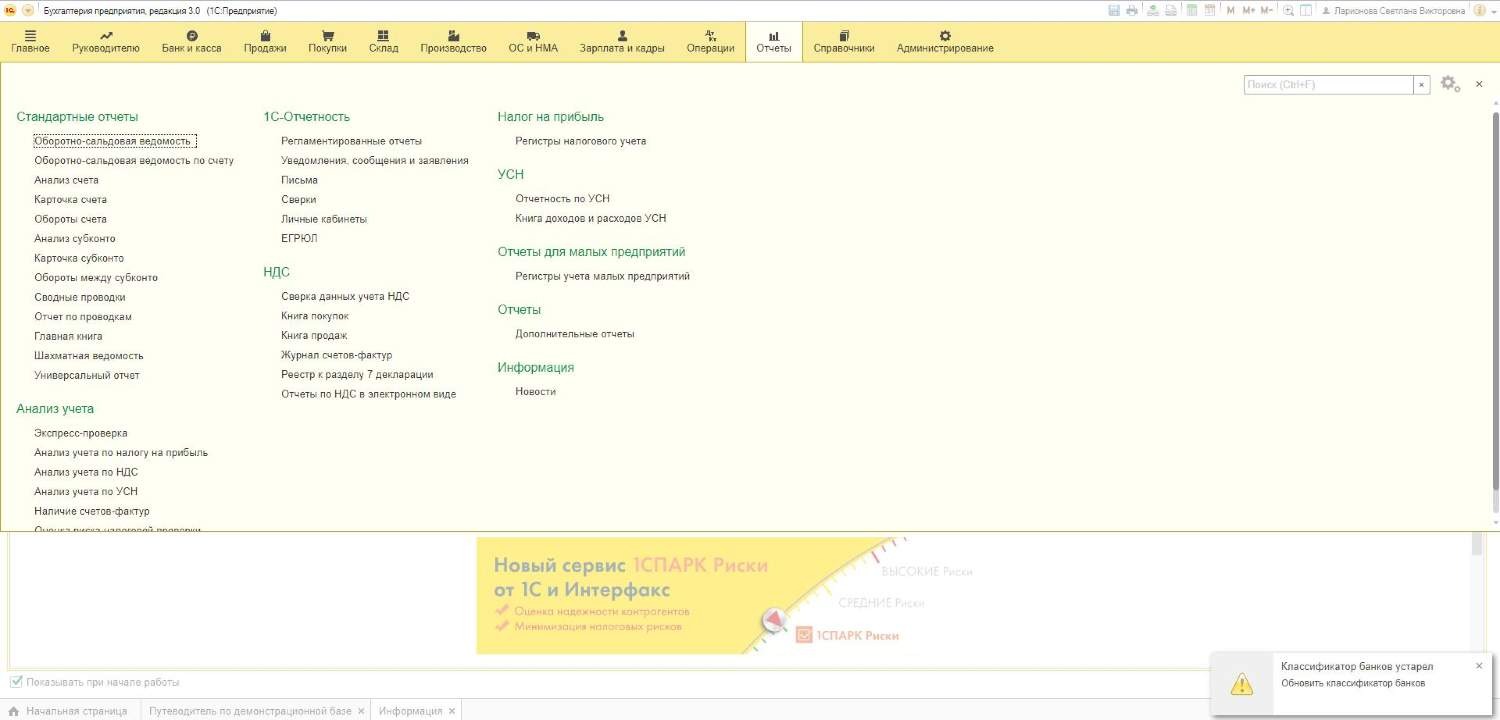Click the M memory button
This screenshot has width=1500, height=720.
[x=1230, y=10]
